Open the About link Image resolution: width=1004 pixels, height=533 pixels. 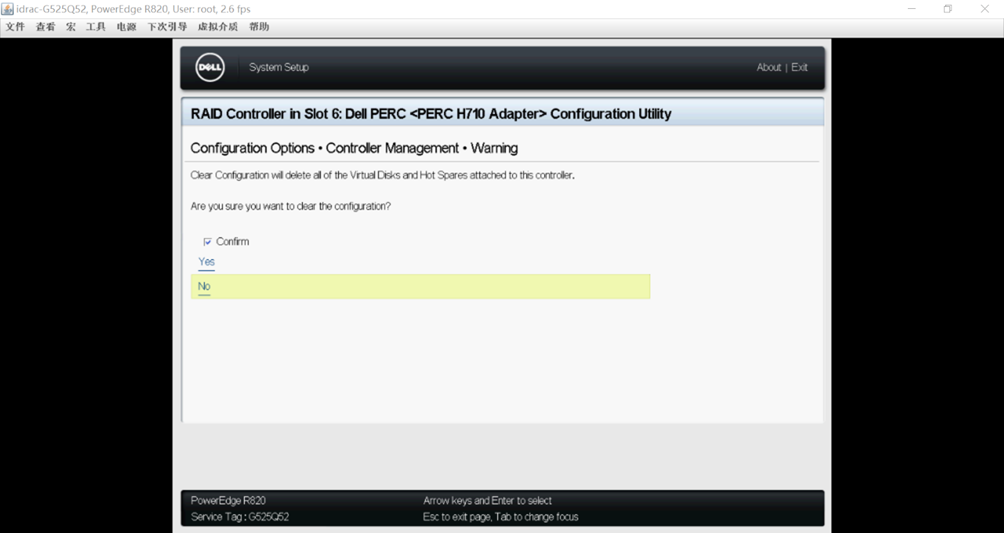click(768, 67)
